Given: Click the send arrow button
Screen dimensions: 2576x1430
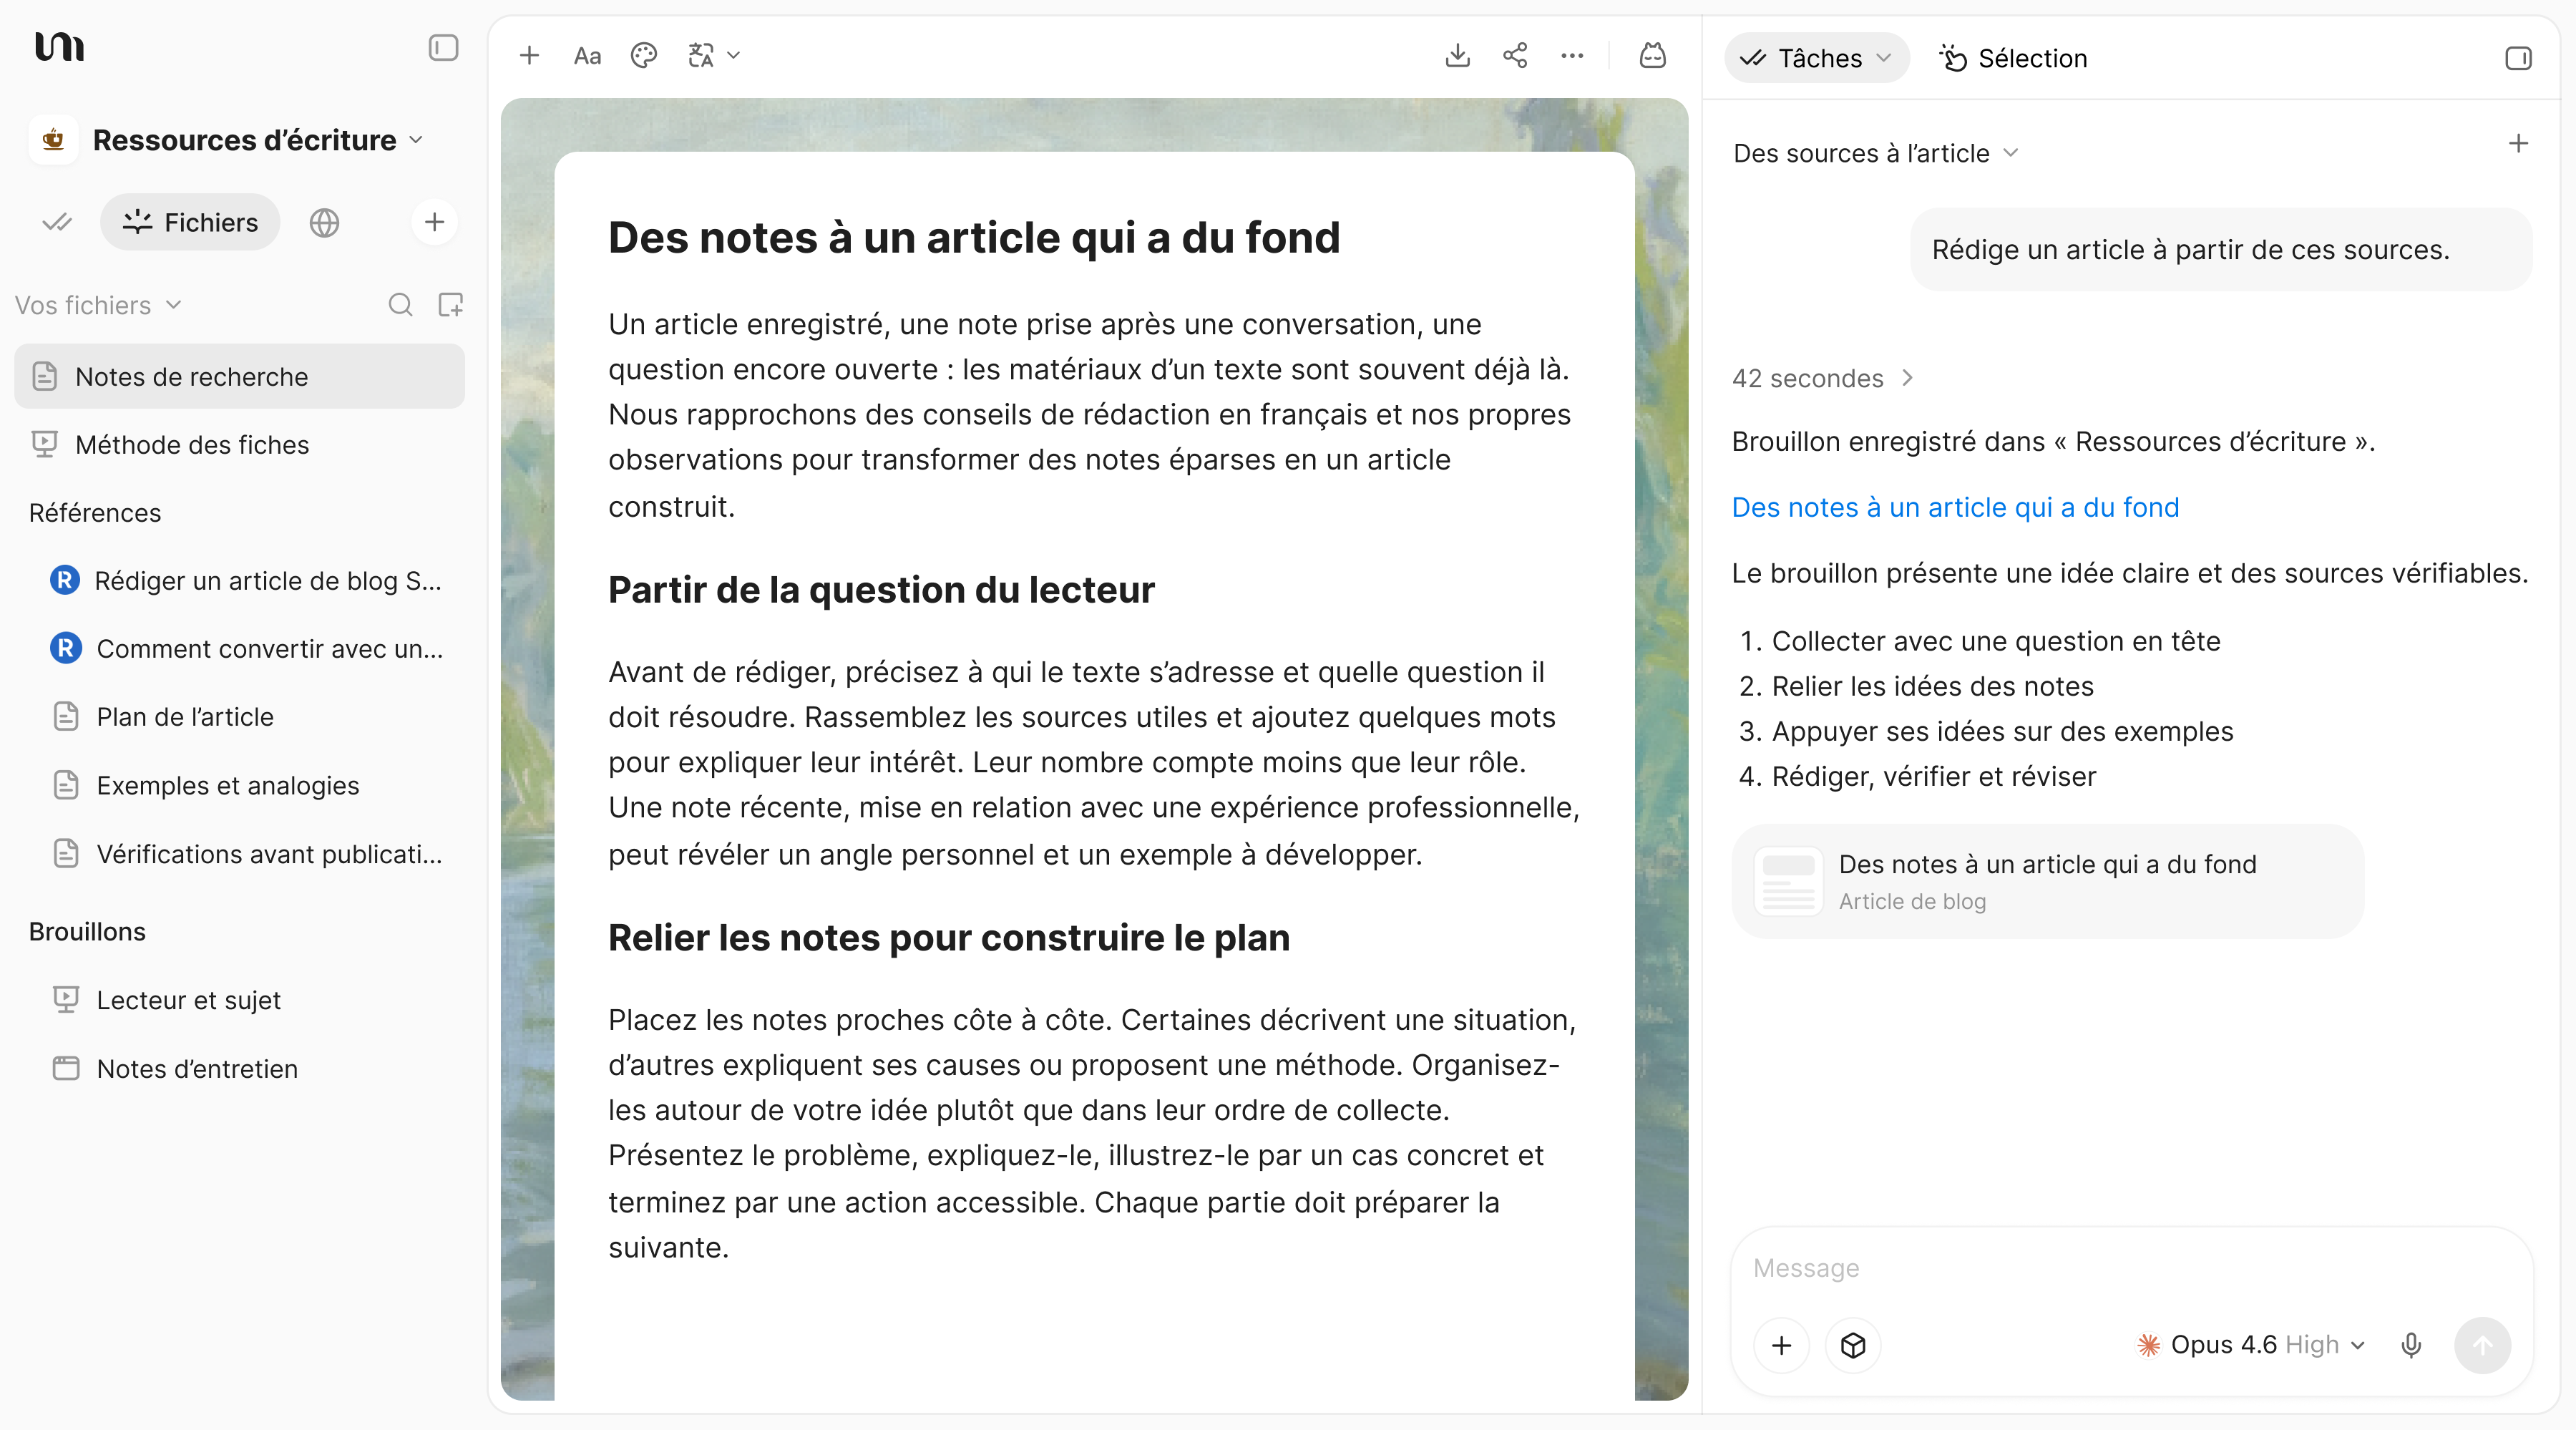Looking at the screenshot, I should pos(2482,1345).
